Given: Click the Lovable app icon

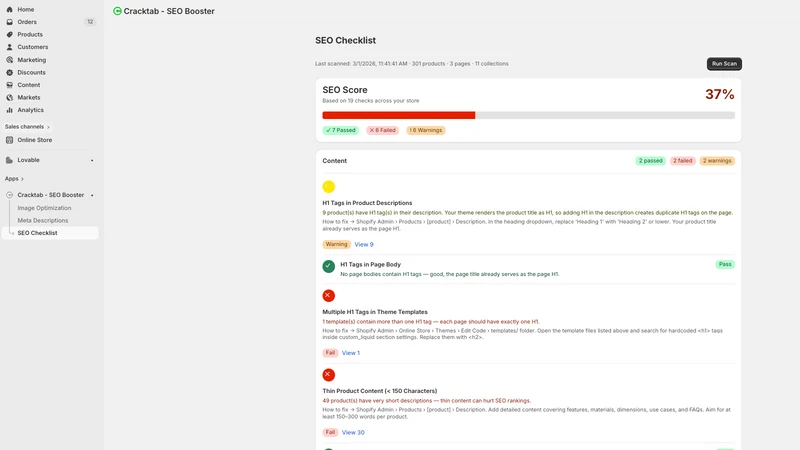Looking at the screenshot, I should click(9, 160).
